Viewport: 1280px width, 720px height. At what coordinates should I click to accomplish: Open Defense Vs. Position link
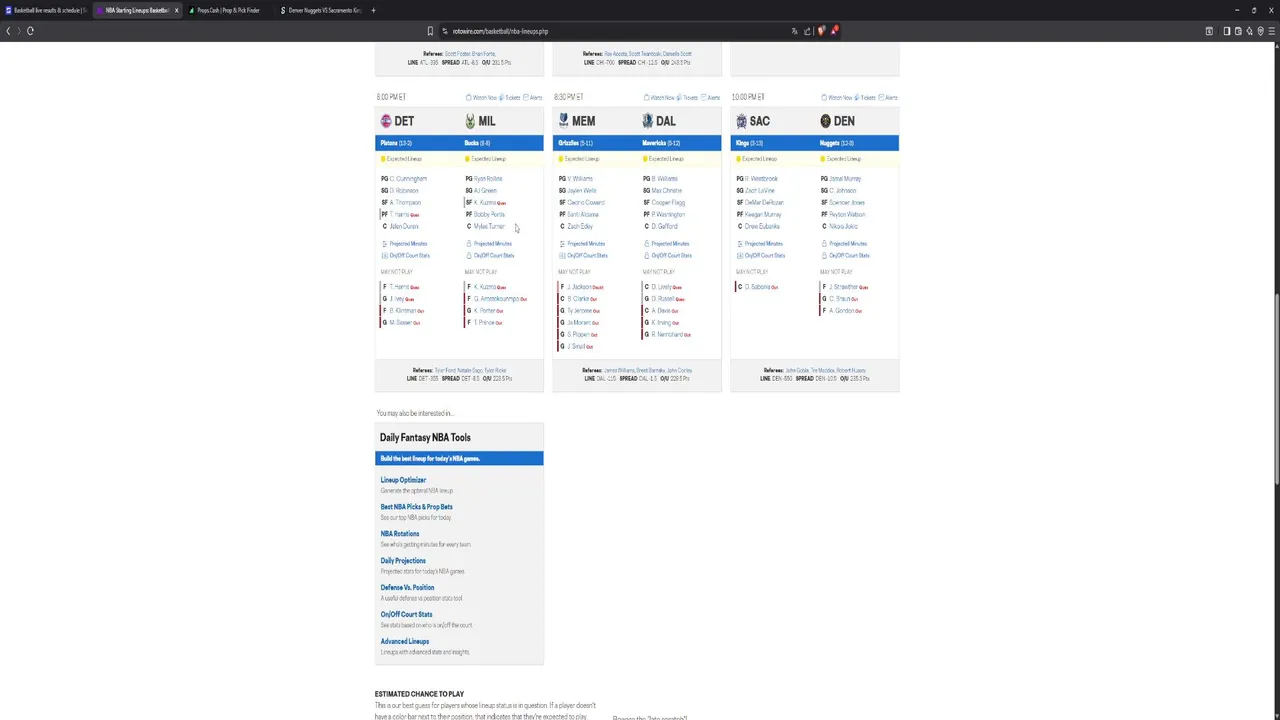407,588
